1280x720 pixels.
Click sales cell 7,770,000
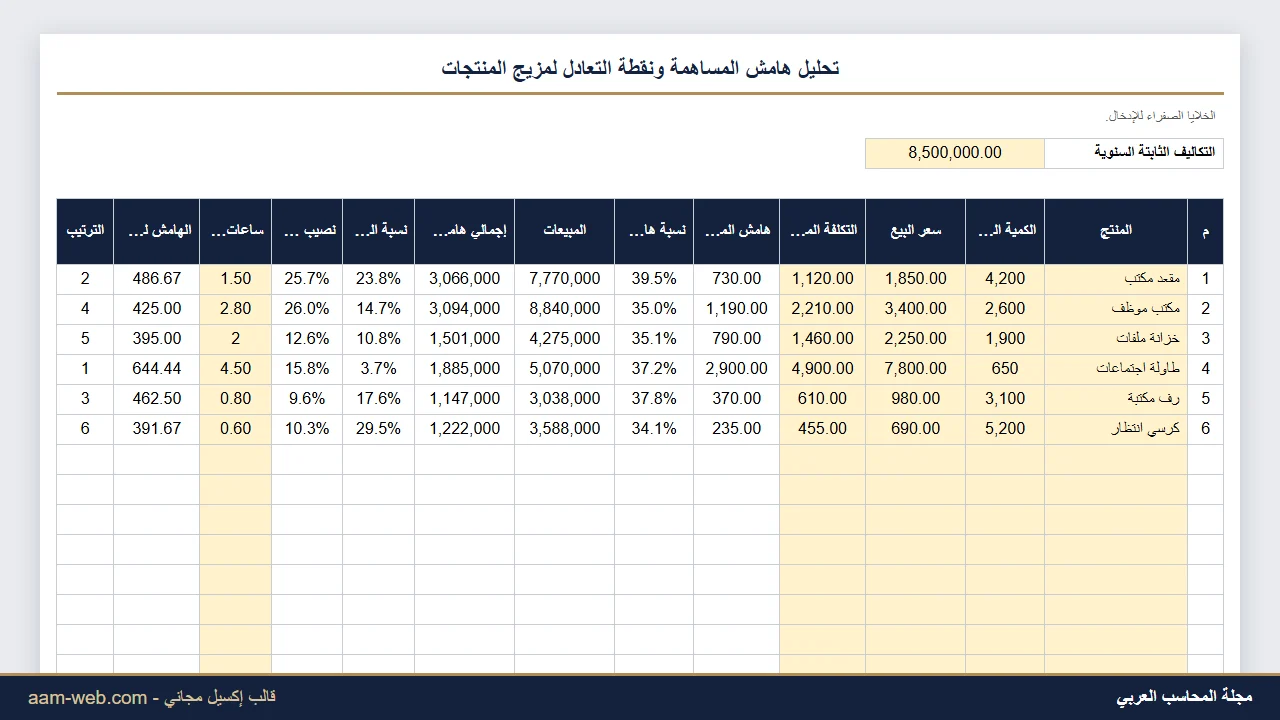[x=565, y=279]
